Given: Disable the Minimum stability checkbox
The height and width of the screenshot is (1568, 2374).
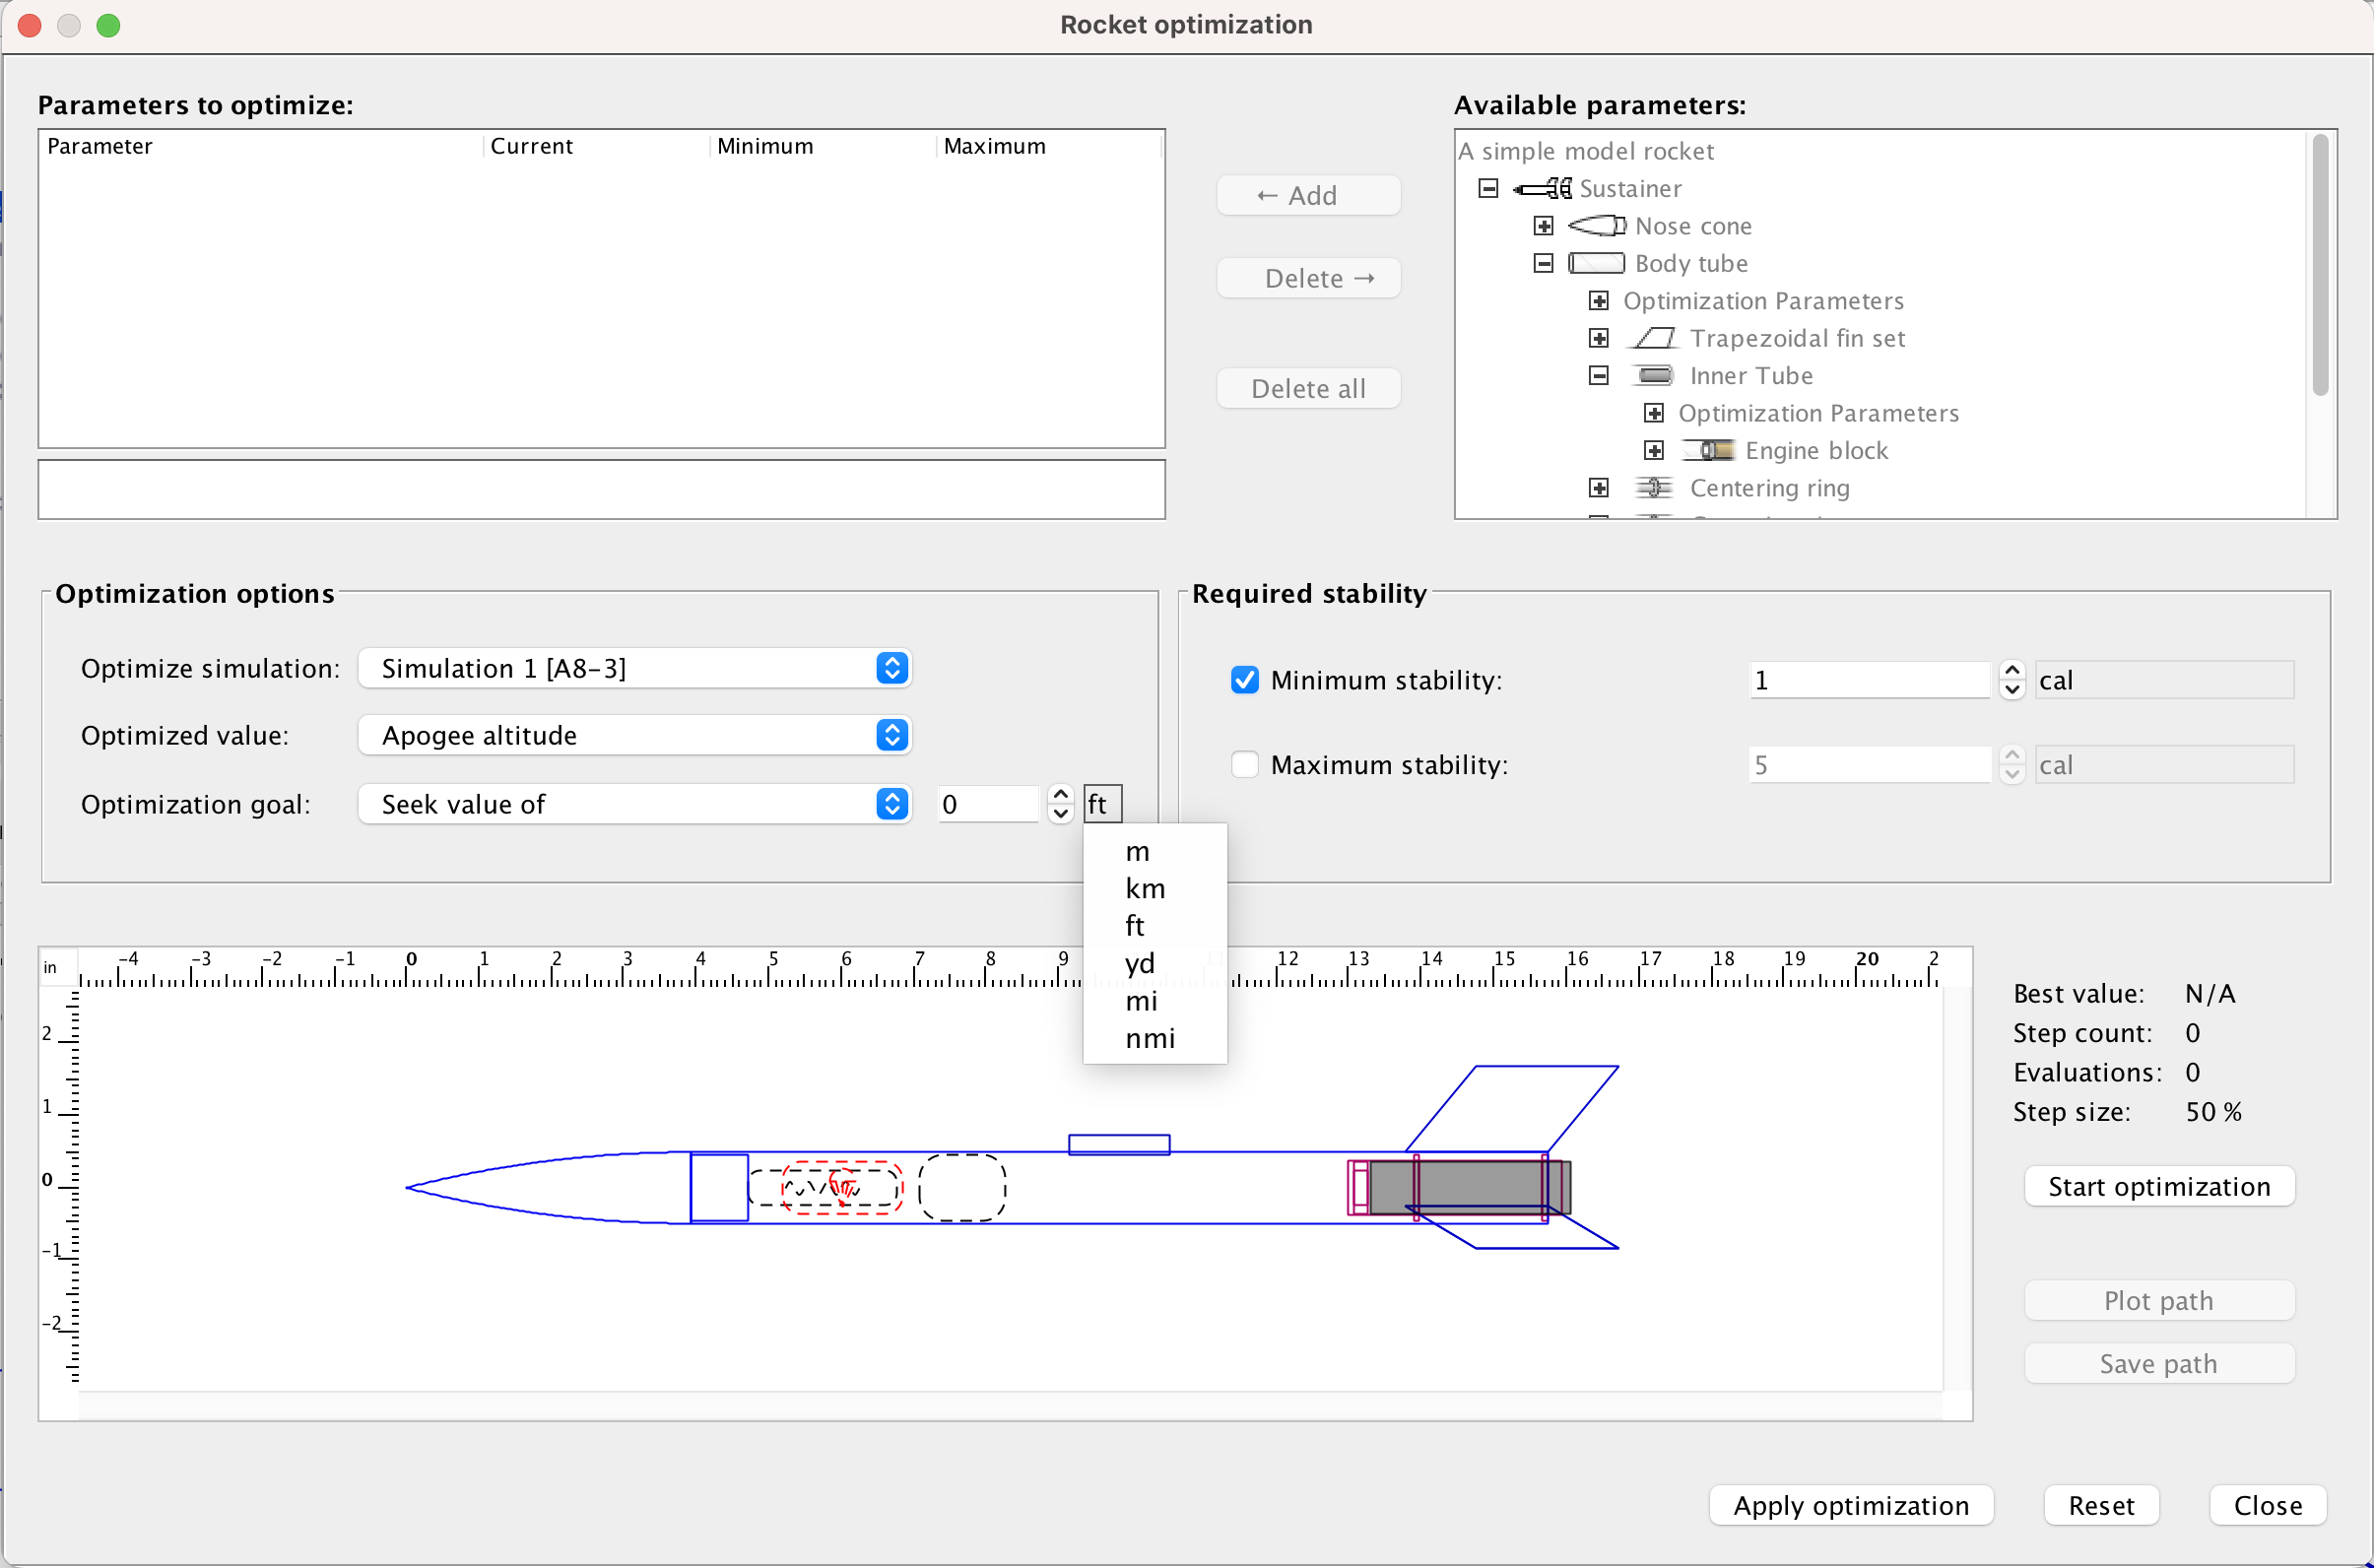Looking at the screenshot, I should click(x=1244, y=680).
